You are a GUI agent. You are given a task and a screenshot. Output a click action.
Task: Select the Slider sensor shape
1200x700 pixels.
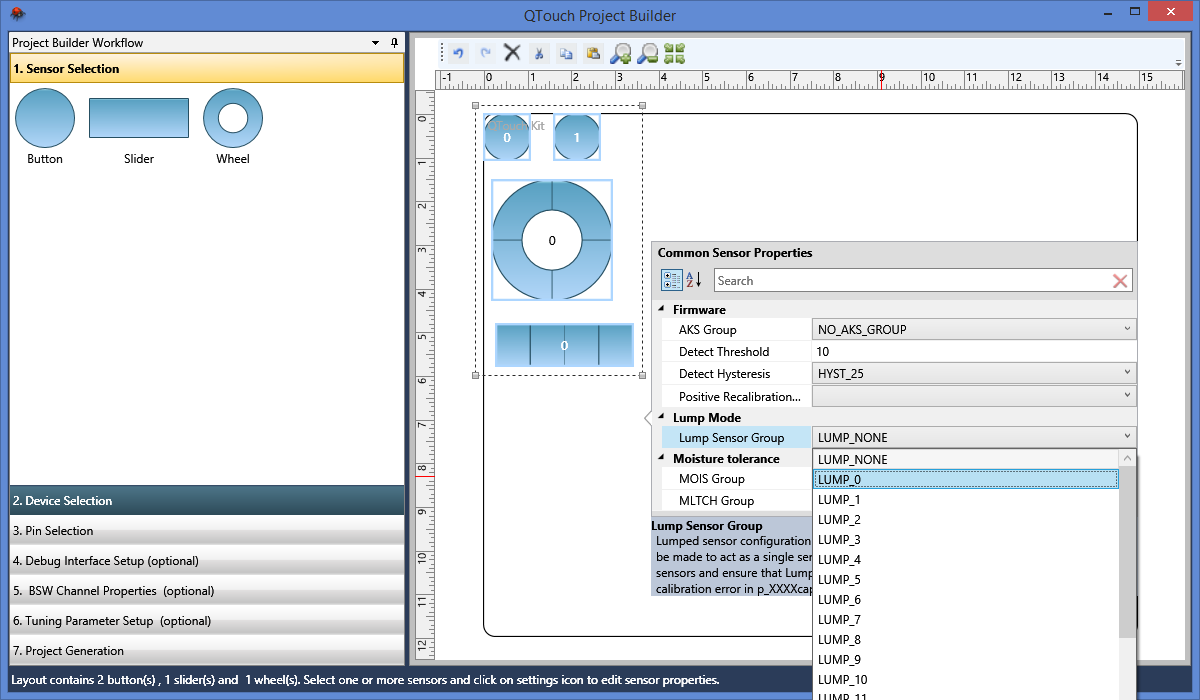coord(139,118)
